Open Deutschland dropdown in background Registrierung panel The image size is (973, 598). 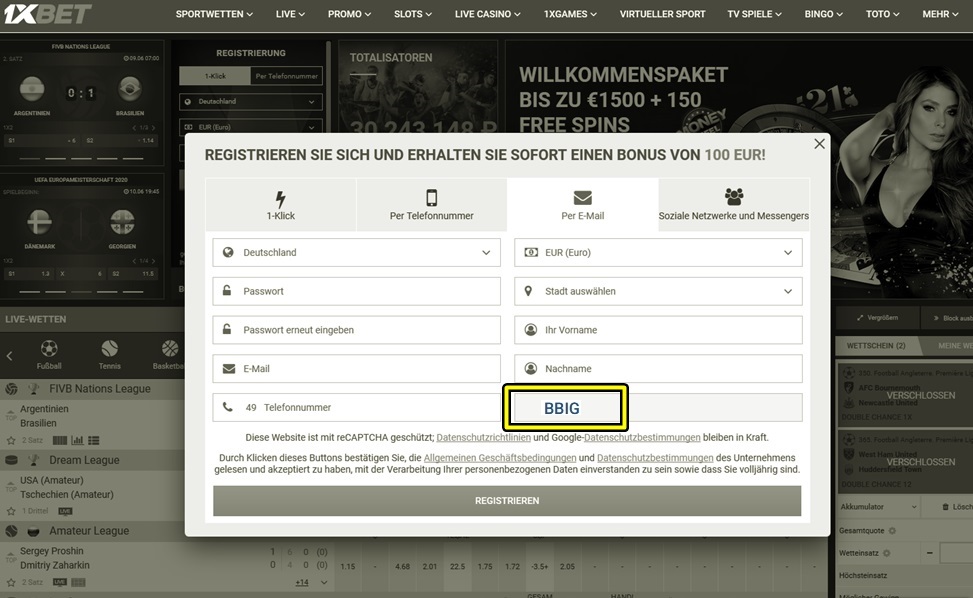click(251, 101)
